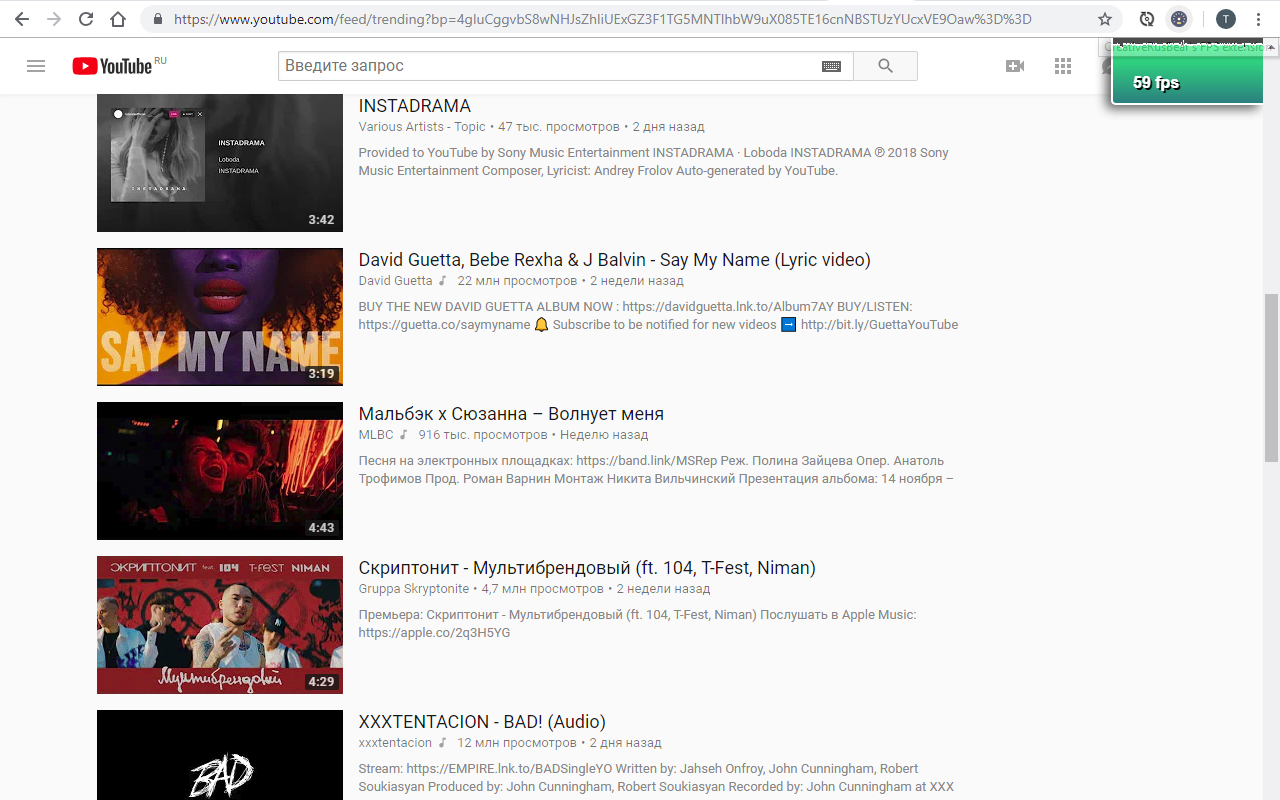Bookmark this page with the star icon
Image resolution: width=1280 pixels, height=800 pixels.
click(x=1105, y=19)
